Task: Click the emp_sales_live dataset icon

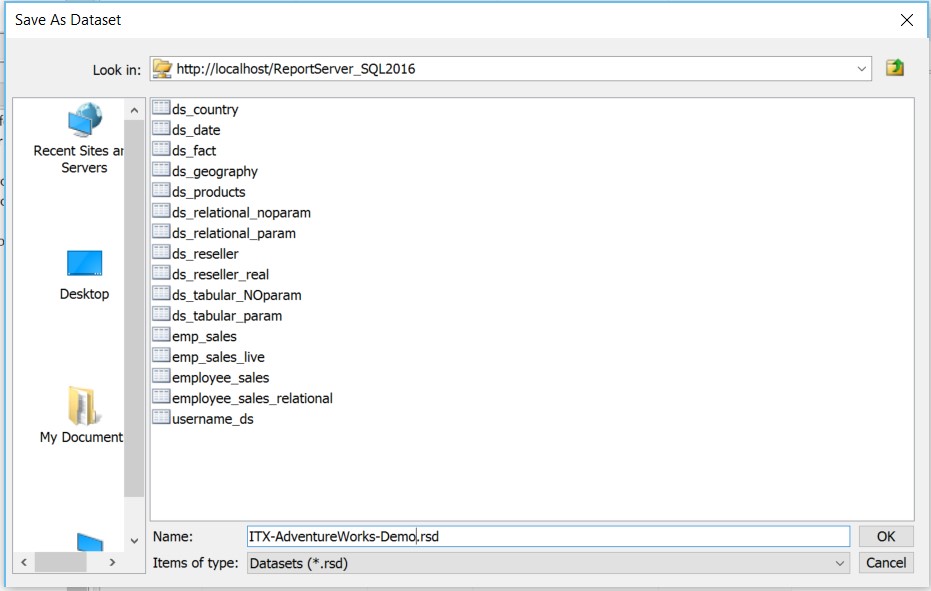Action: pyautogui.click(x=162, y=355)
